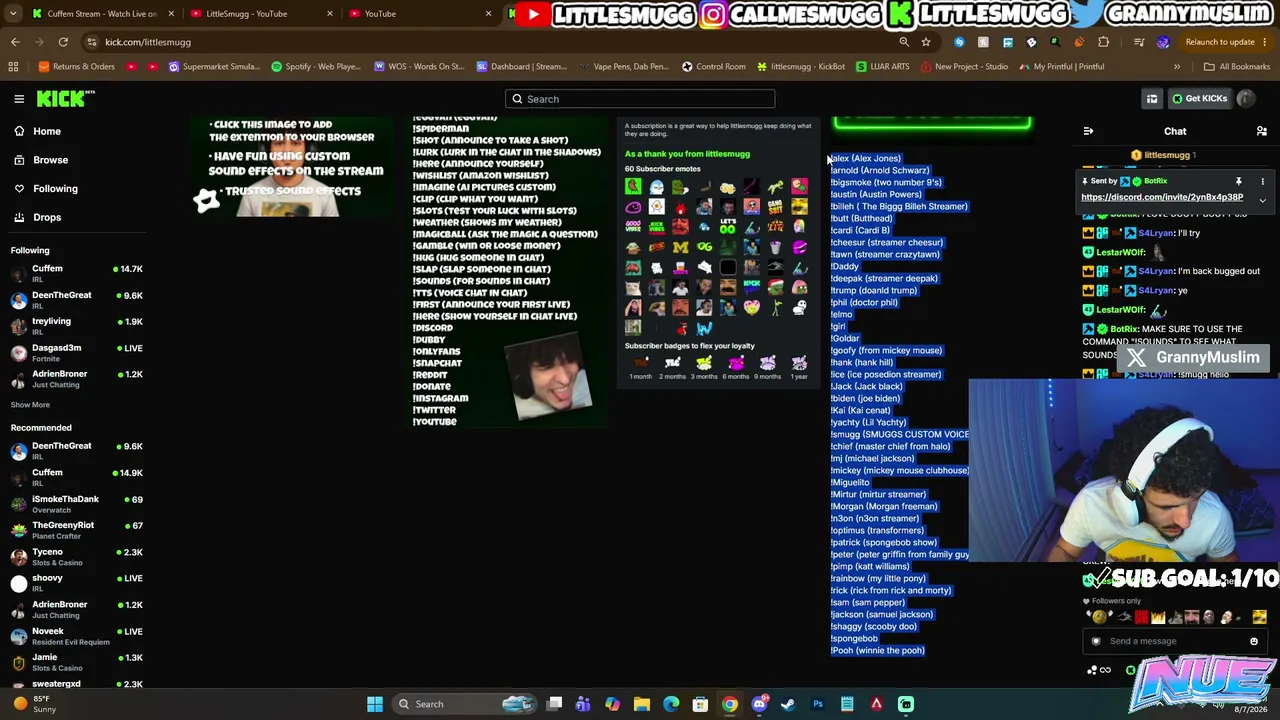Open iSmokeThaDank recommended channel
The image size is (1280, 720).
pyautogui.click(x=77, y=503)
